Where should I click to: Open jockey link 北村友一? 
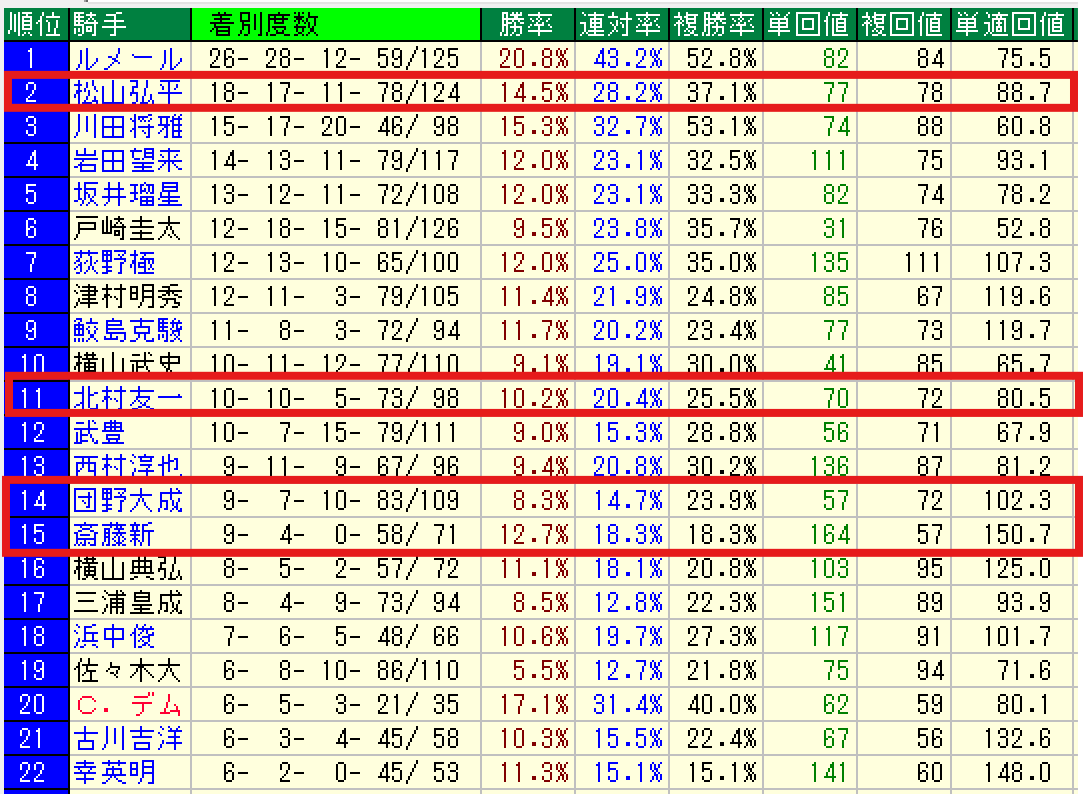pyautogui.click(x=129, y=398)
